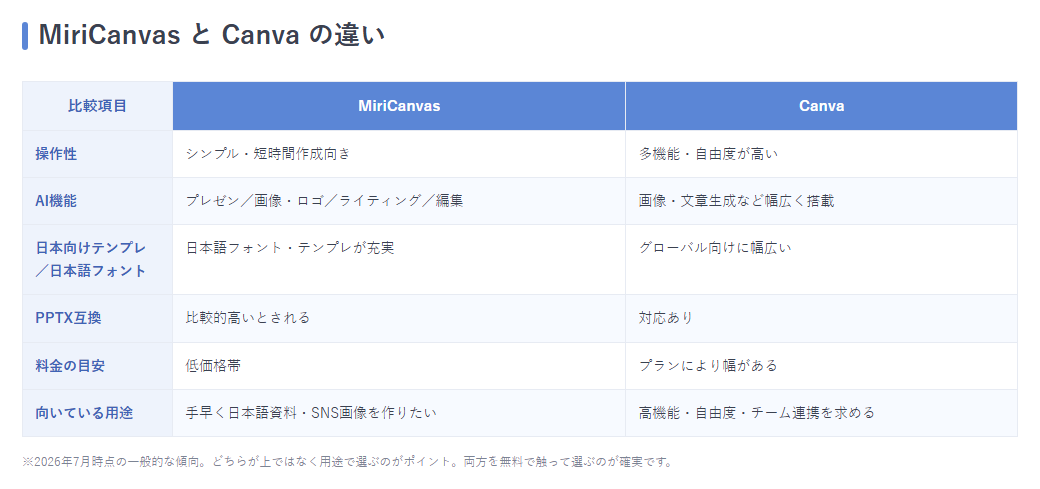Select the '操作性' row label

click(x=98, y=154)
